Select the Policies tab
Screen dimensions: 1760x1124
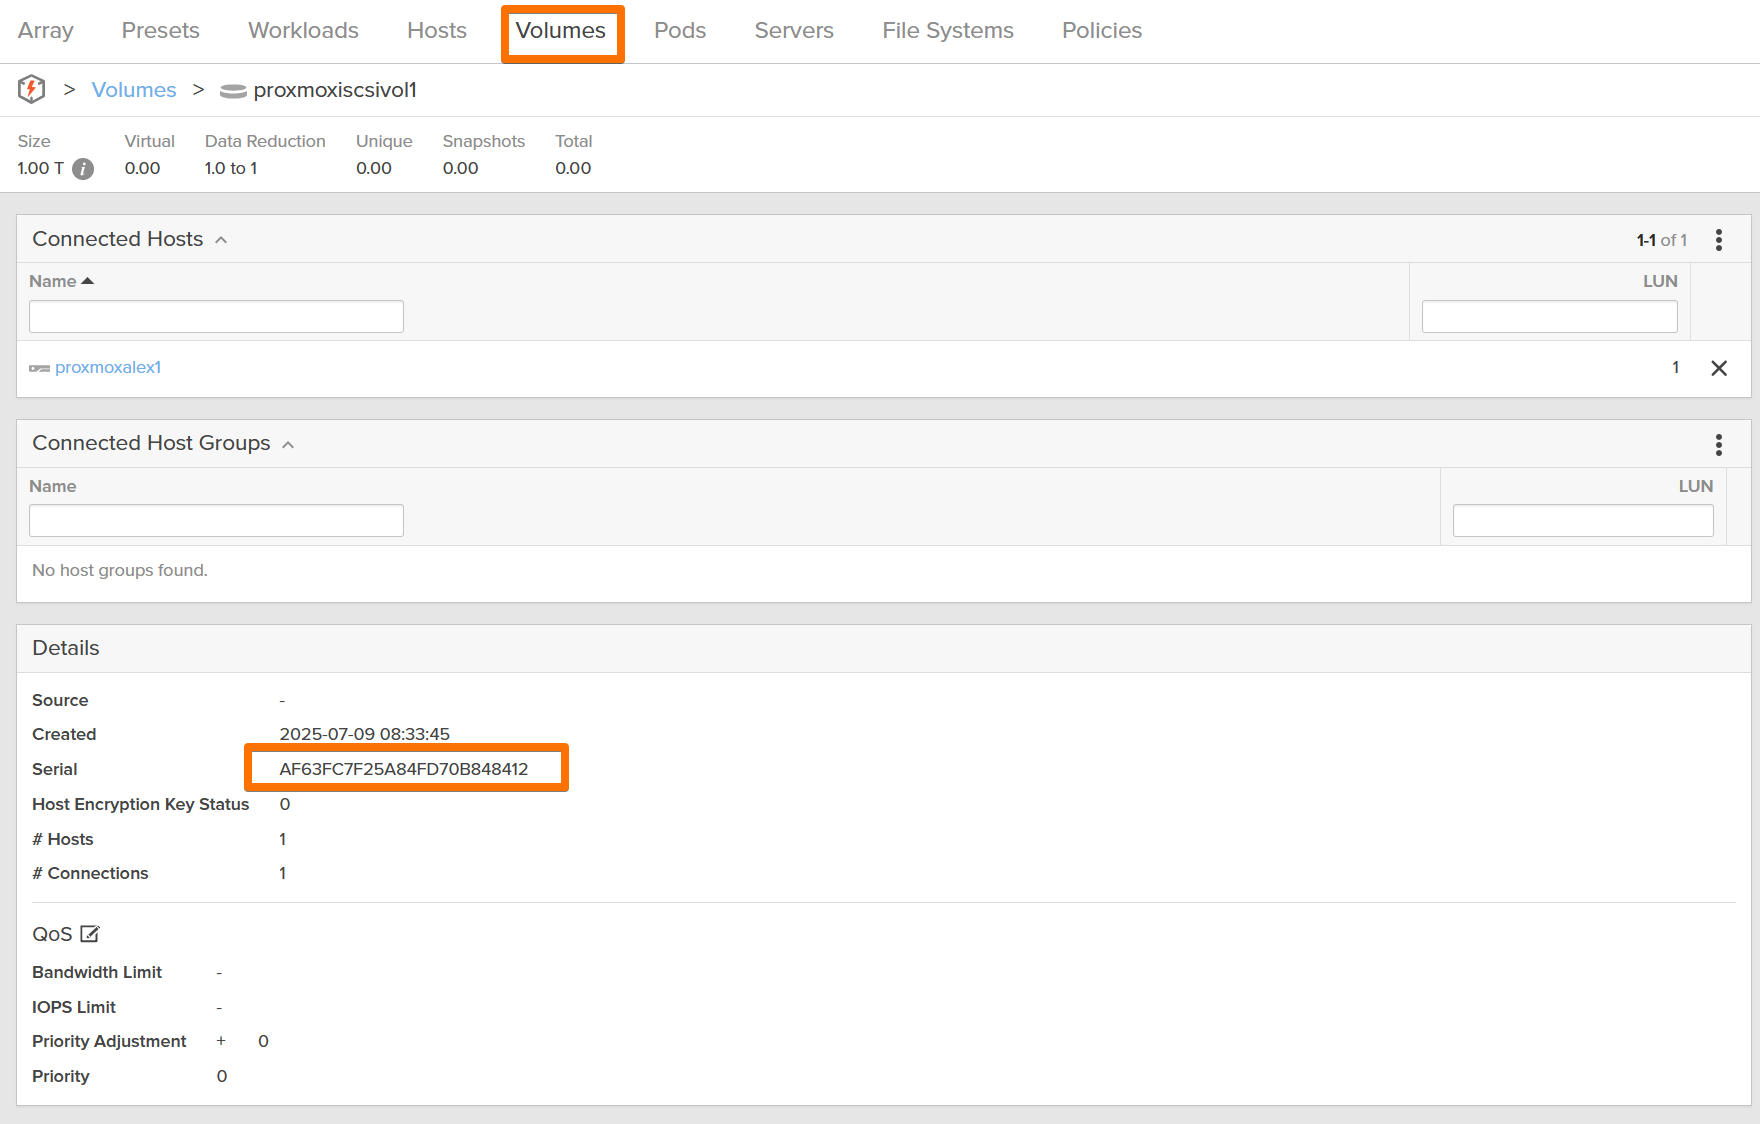coord(1101,31)
